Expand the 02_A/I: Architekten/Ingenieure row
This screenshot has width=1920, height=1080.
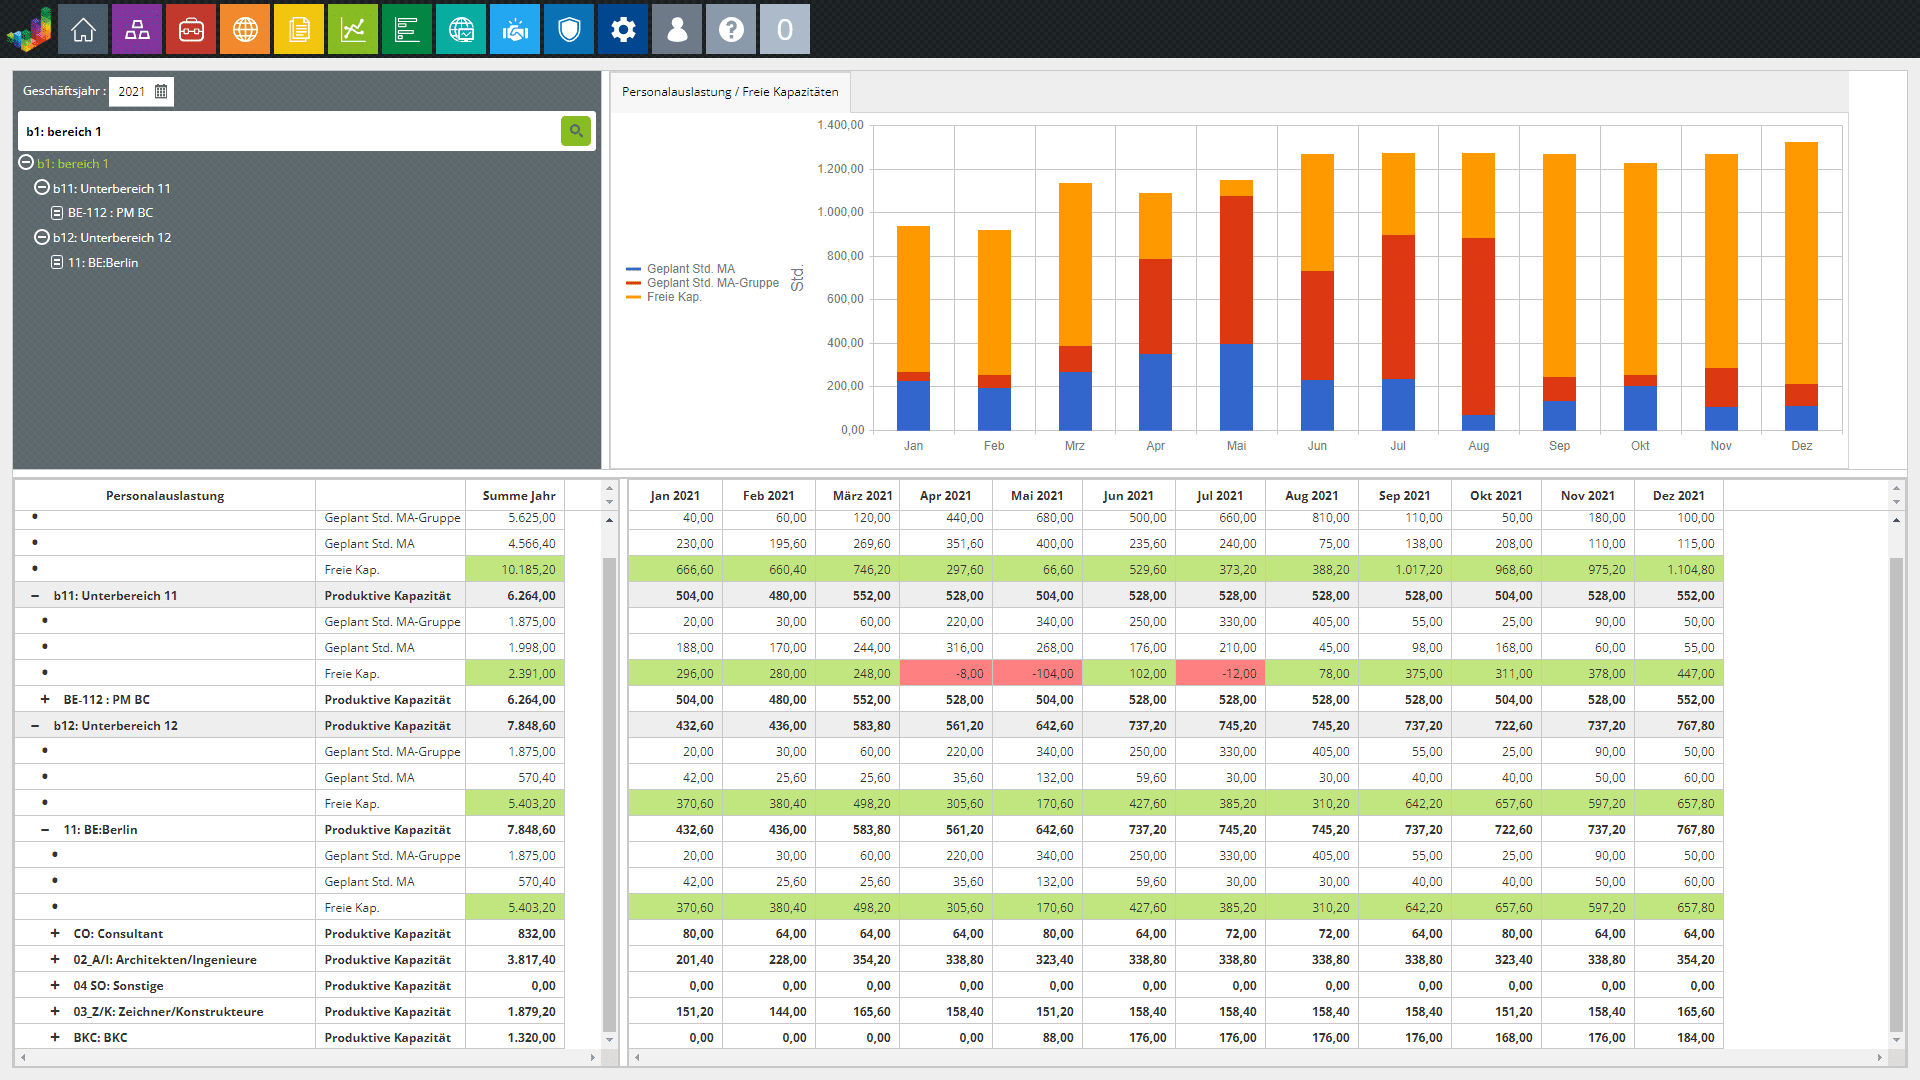[53, 959]
